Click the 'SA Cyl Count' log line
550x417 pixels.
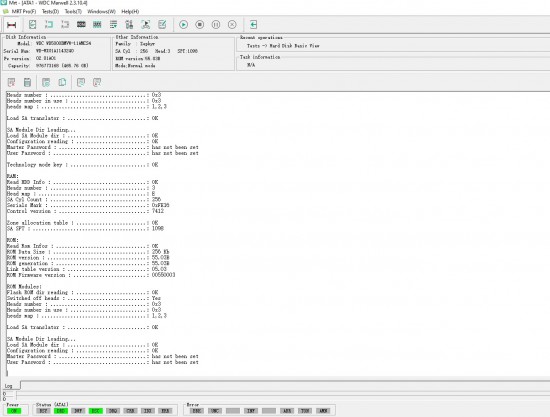(x=84, y=200)
